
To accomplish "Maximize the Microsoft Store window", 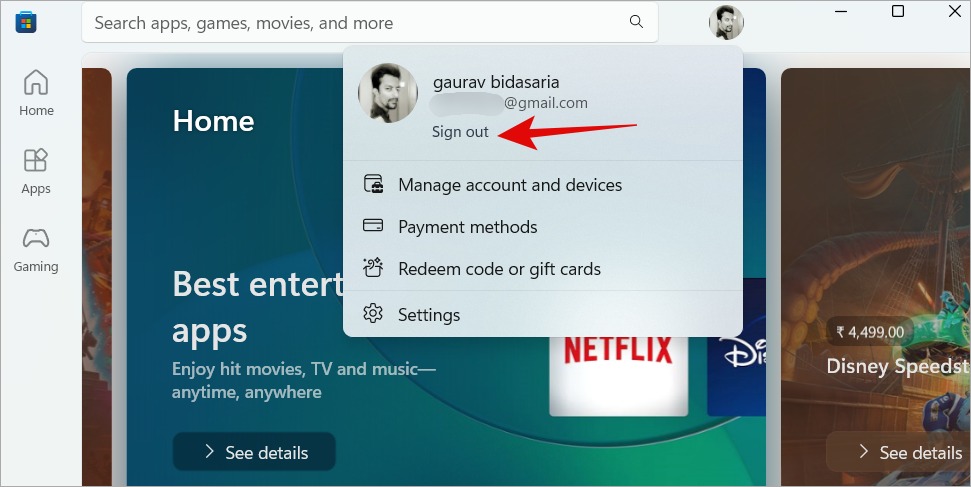I will coord(898,11).
